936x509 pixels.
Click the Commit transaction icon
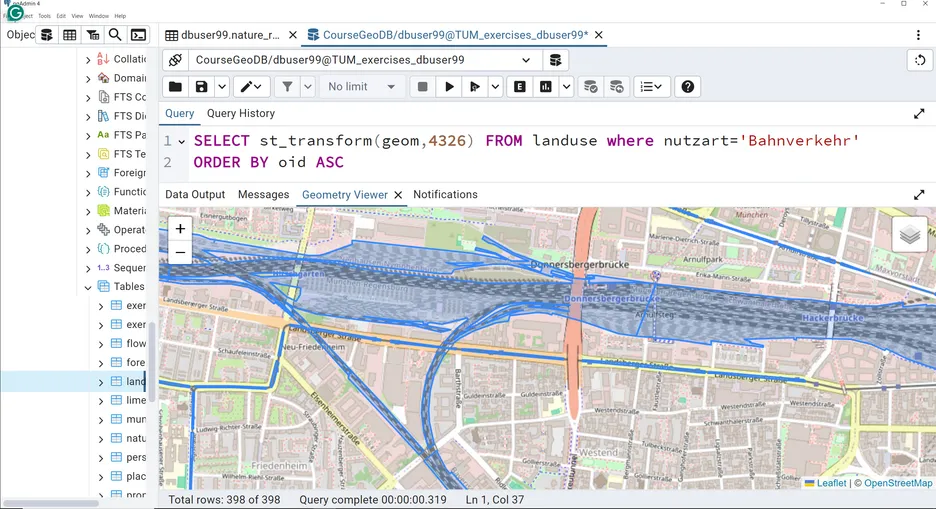(590, 87)
